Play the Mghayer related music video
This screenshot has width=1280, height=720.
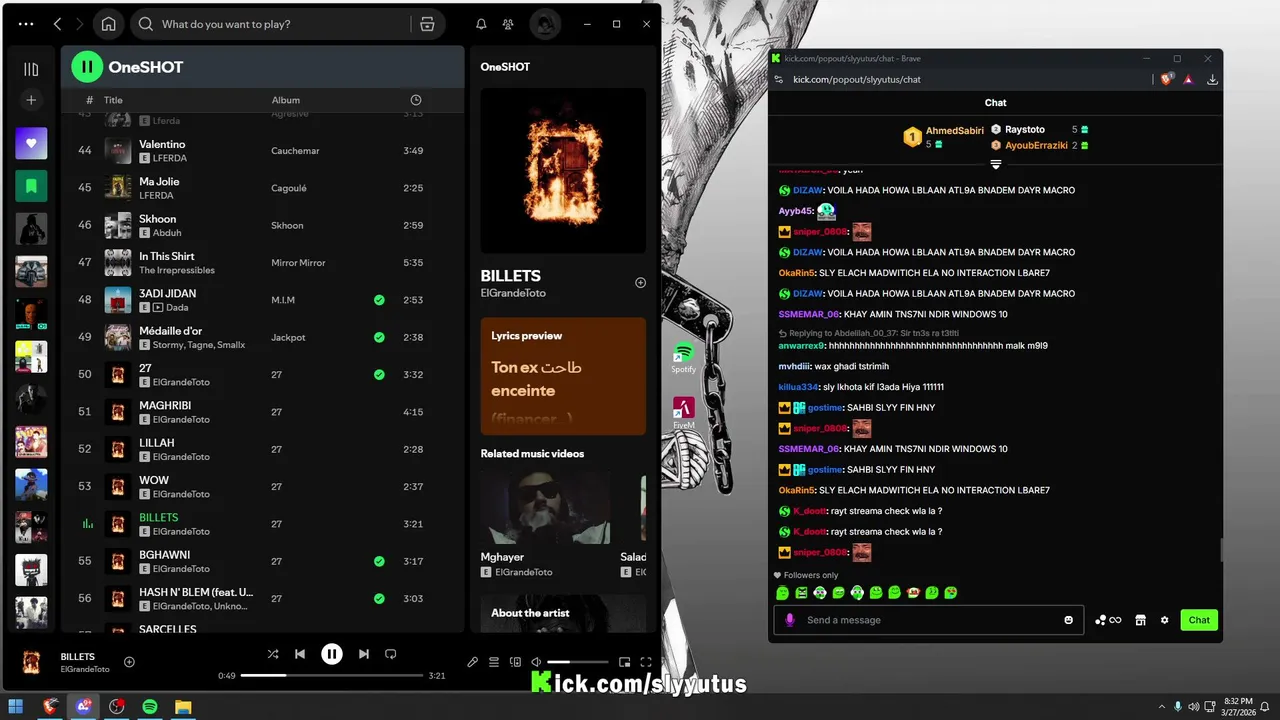[x=546, y=509]
